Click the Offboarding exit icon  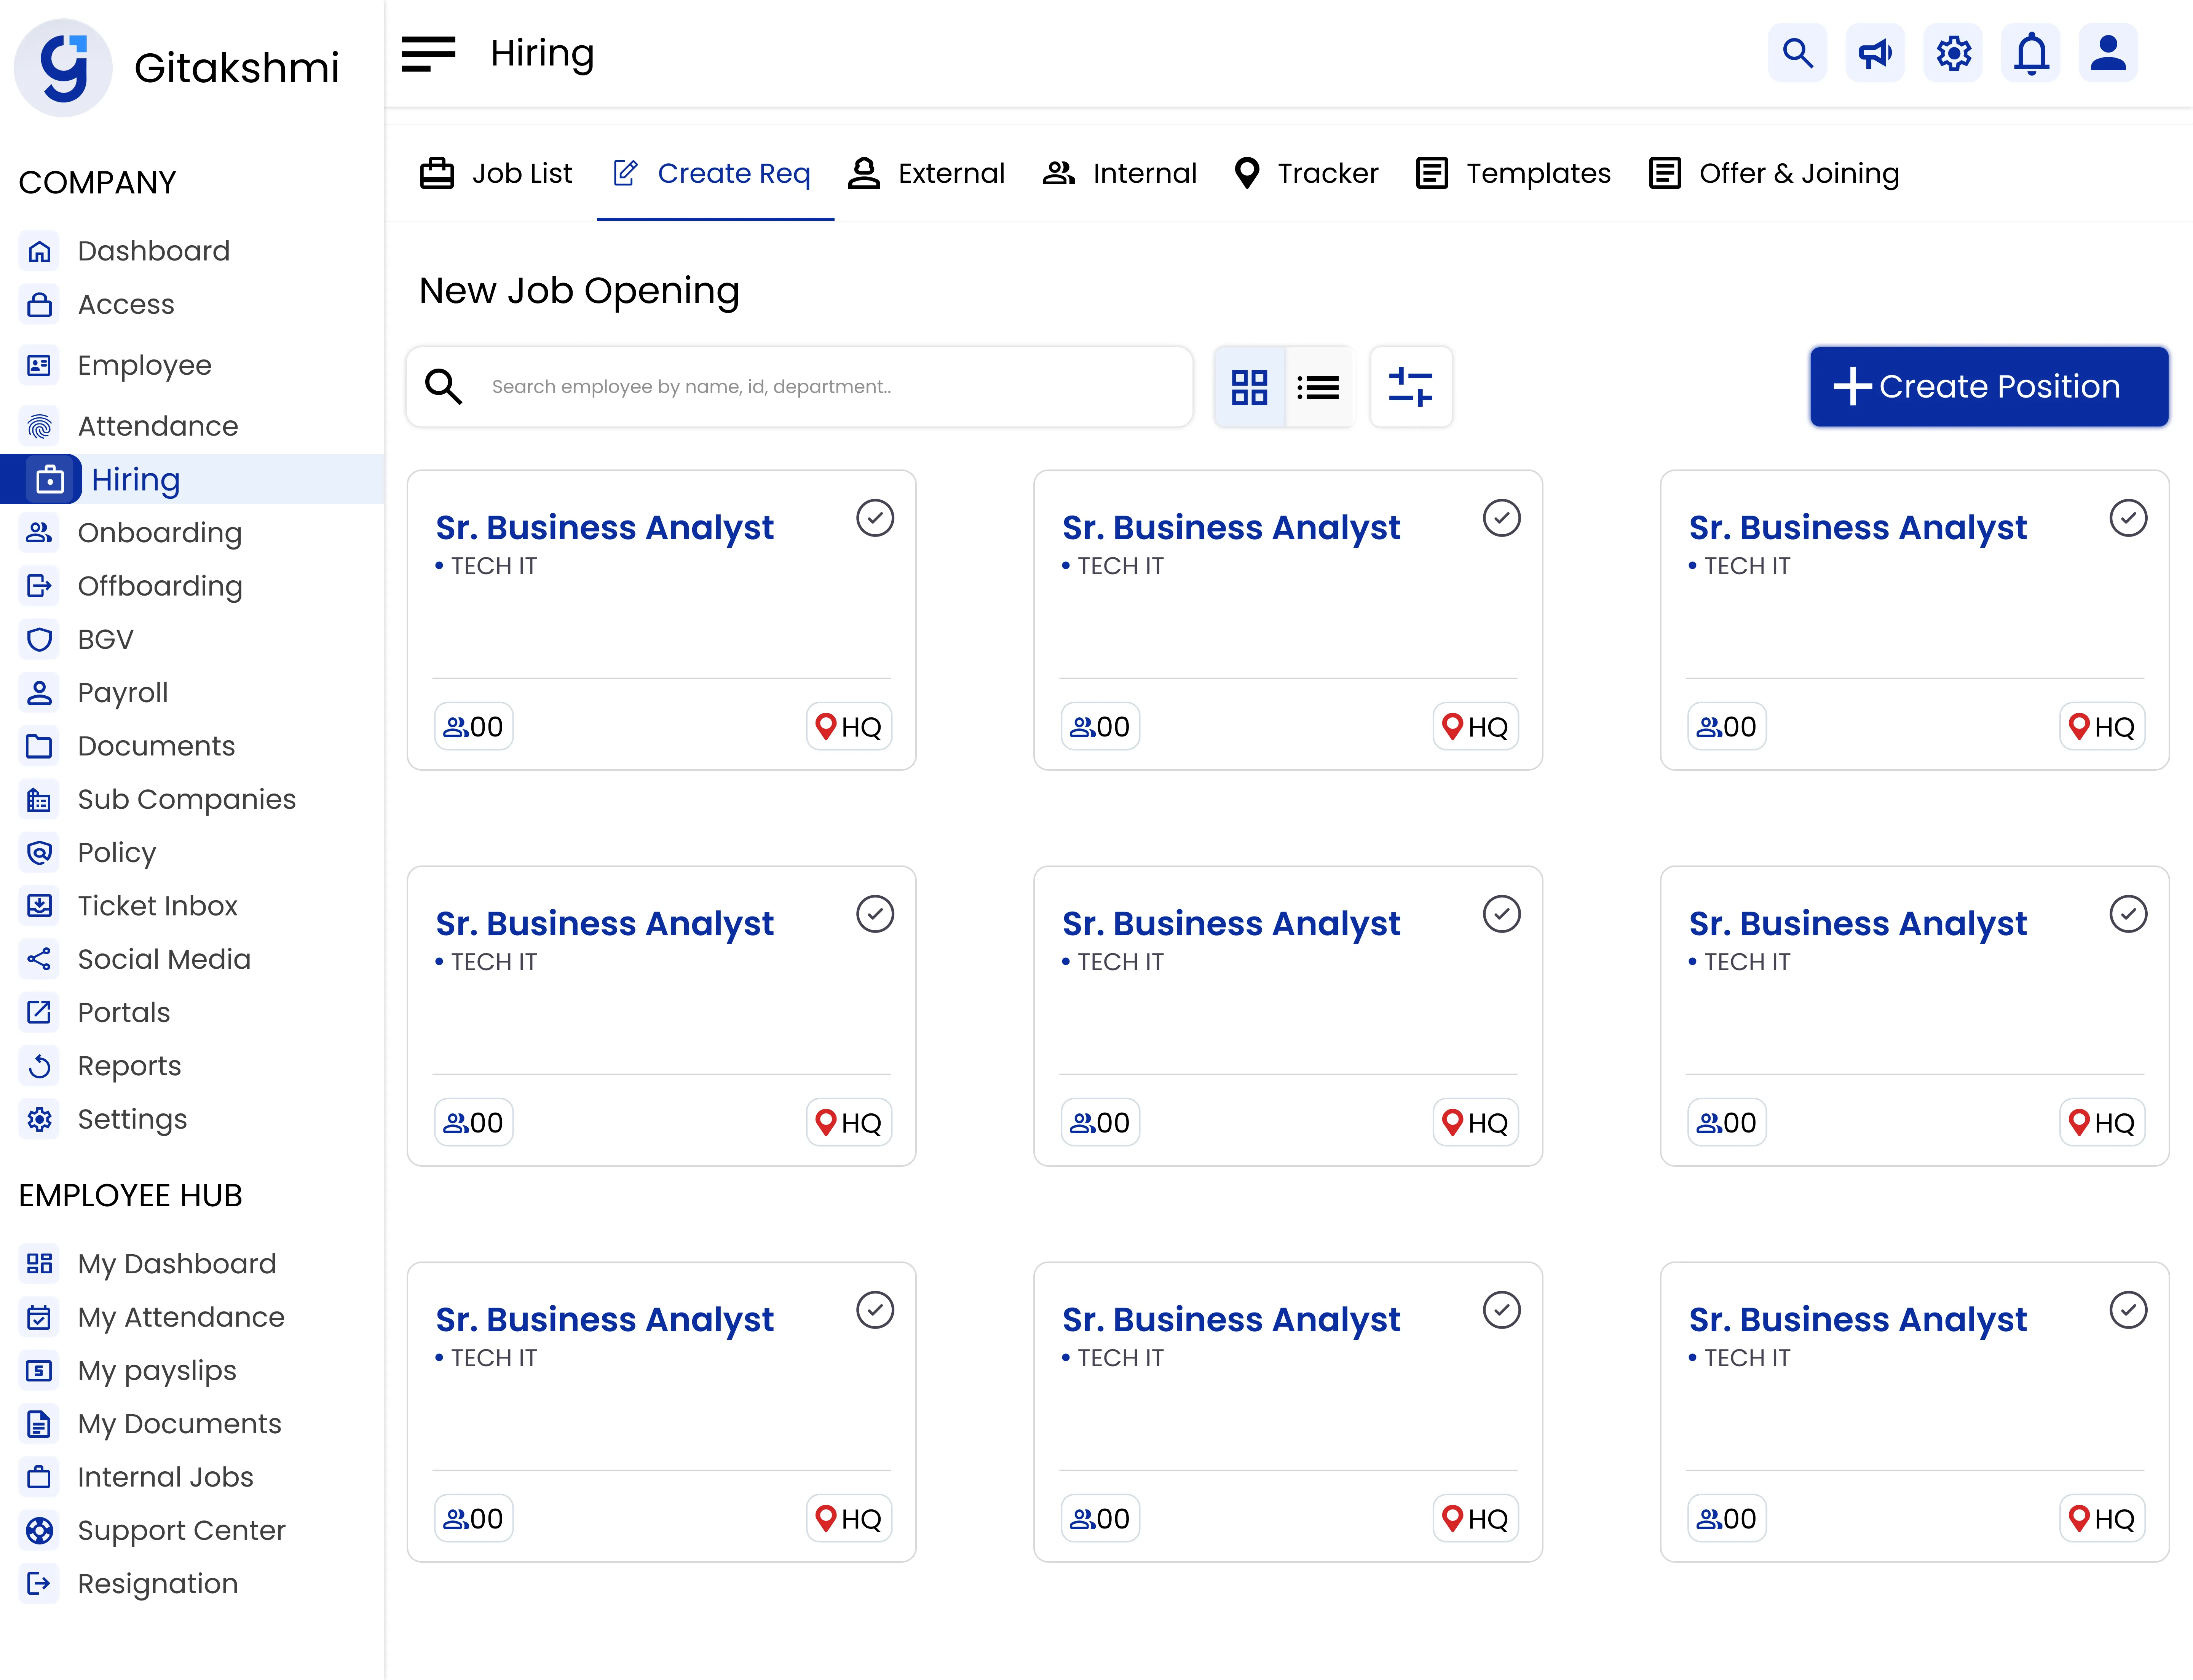point(39,586)
